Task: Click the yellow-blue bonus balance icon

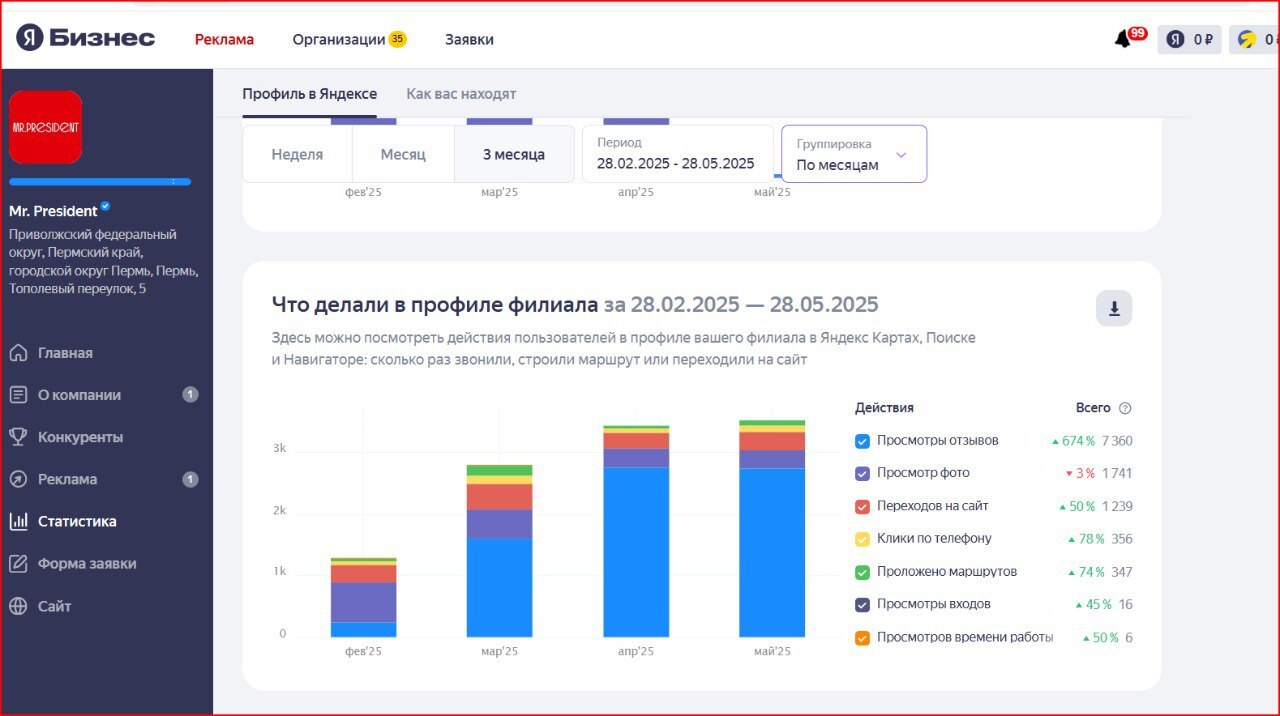Action: coord(1247,39)
